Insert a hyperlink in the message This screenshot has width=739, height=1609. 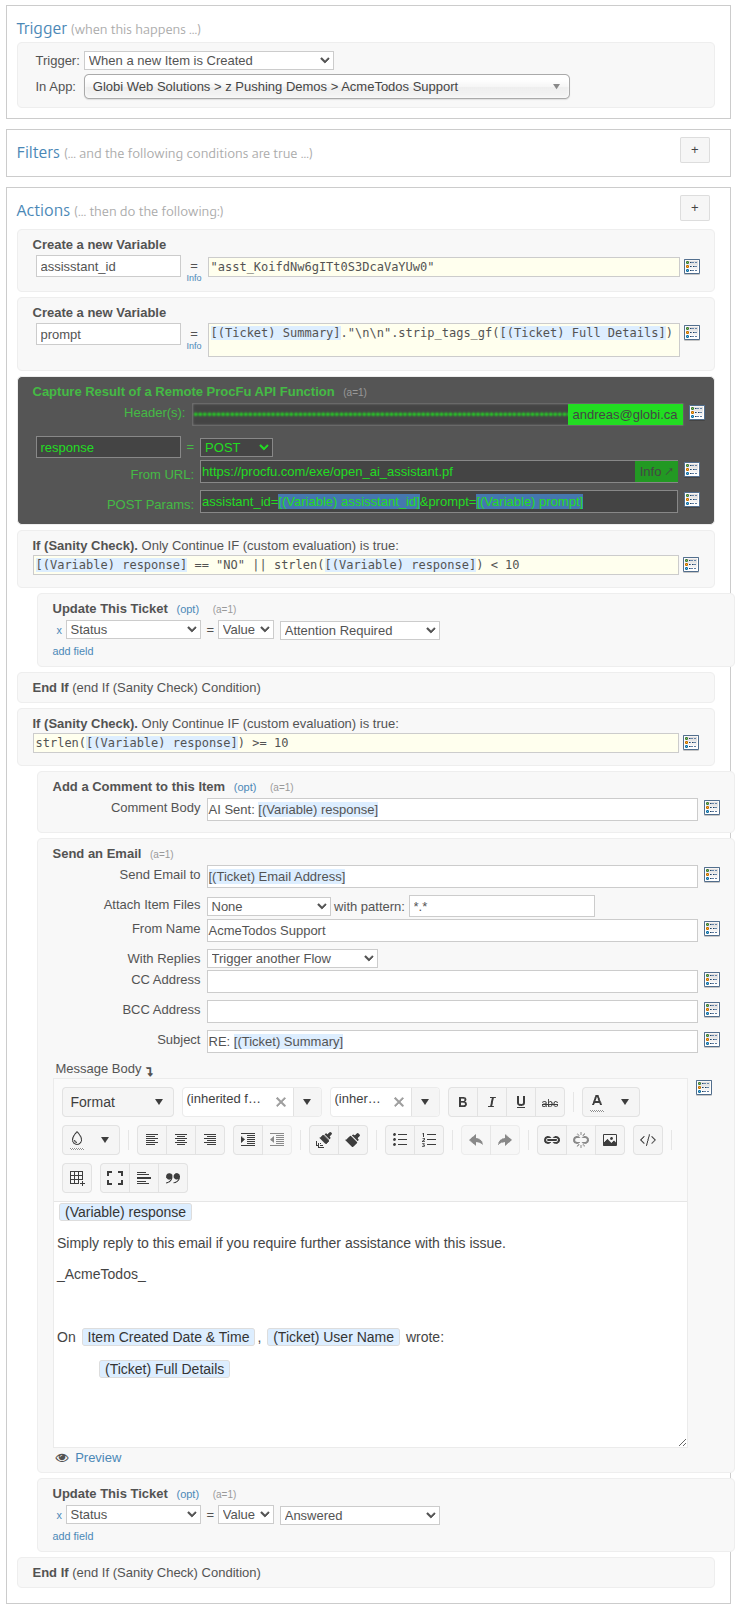[x=552, y=1140]
